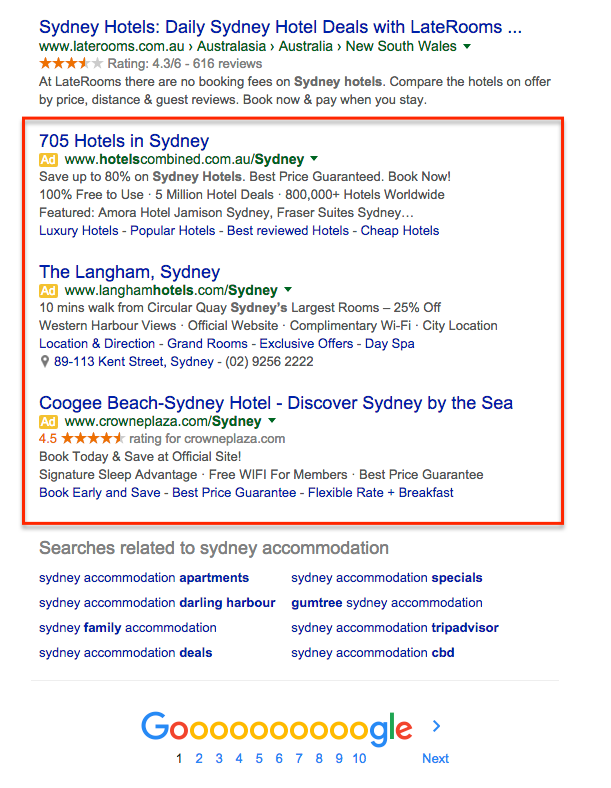Screen dimensions: 611x788
Task: Search related 'sydney accommodation darling harbour'
Action: click(x=157, y=603)
